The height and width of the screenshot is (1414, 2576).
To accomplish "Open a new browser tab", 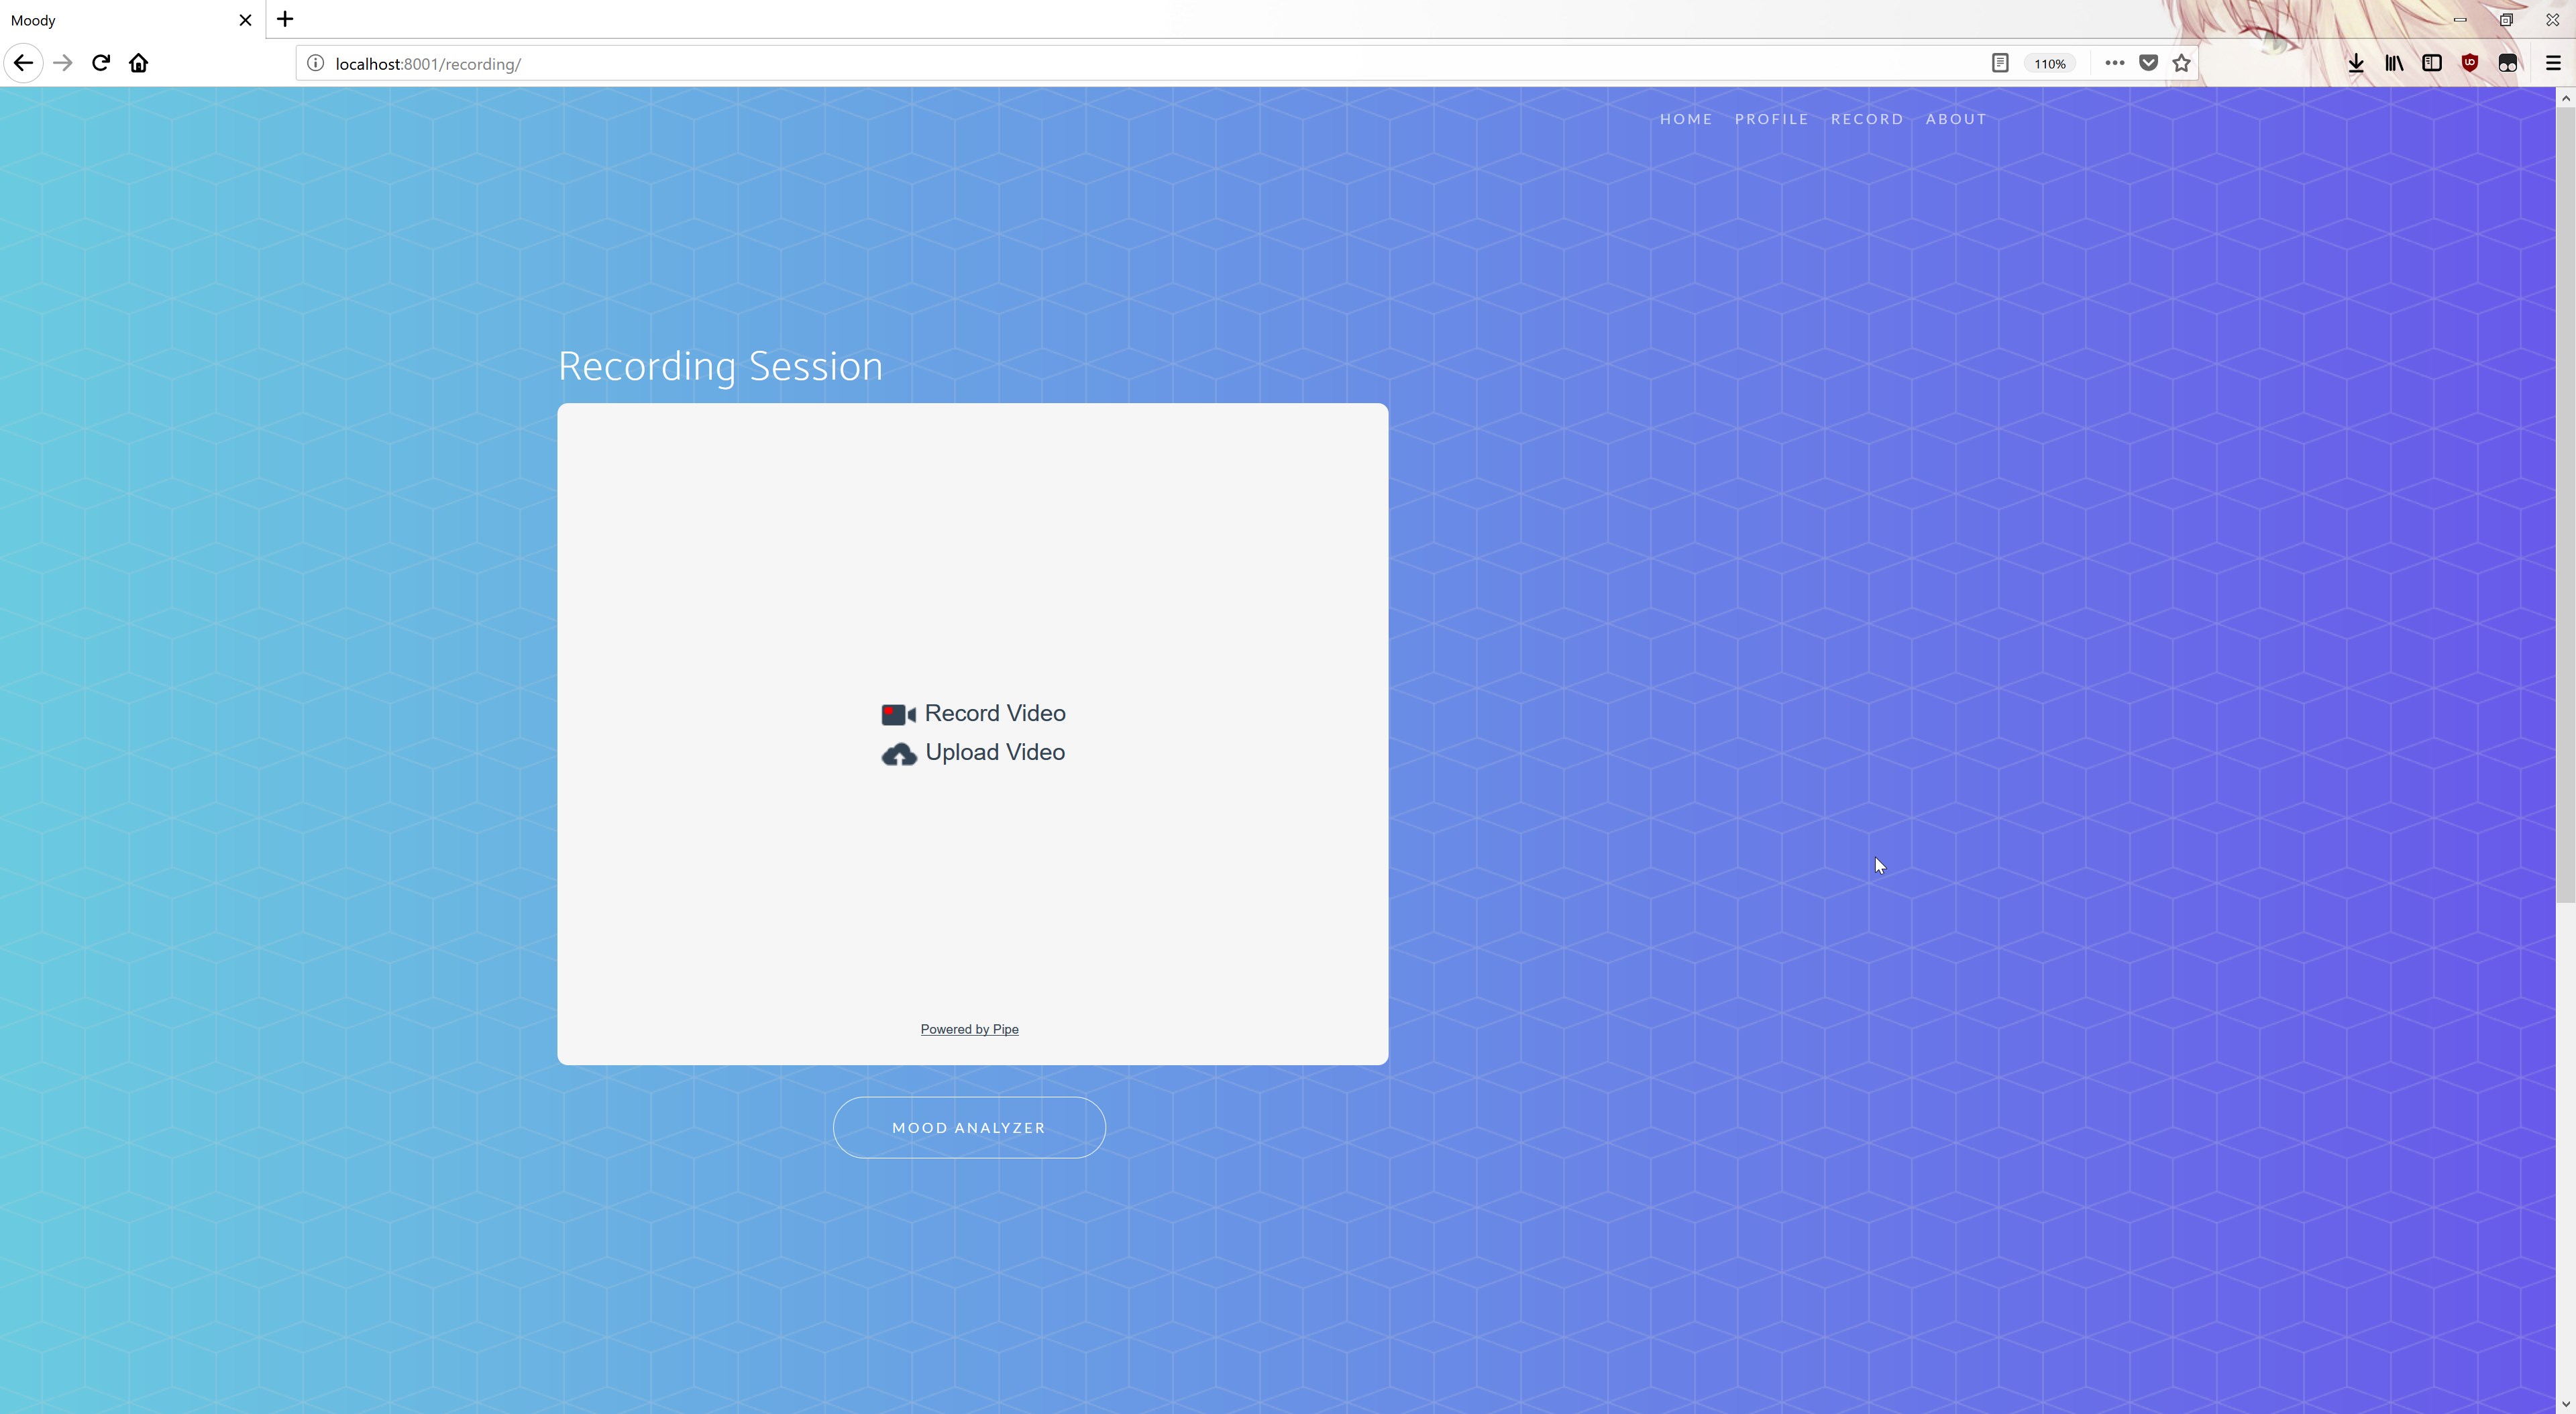I will click(285, 19).
